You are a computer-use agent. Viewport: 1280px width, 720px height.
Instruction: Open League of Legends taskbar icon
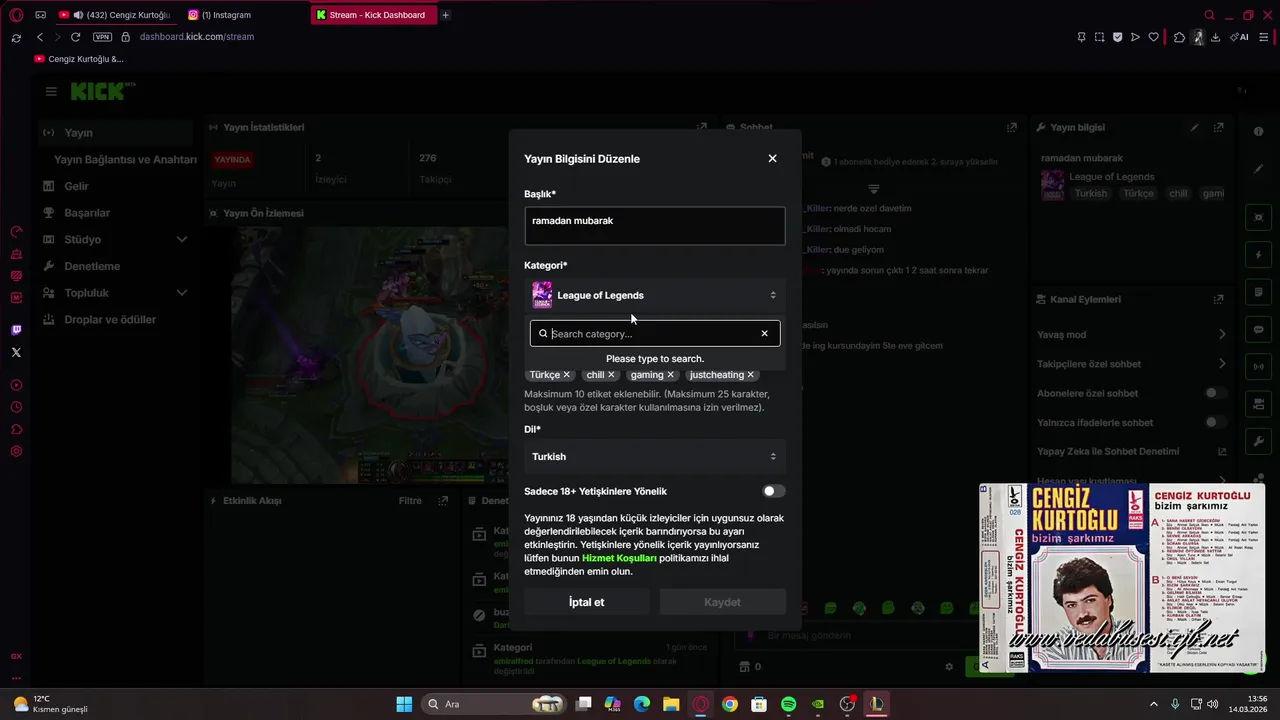click(877, 704)
